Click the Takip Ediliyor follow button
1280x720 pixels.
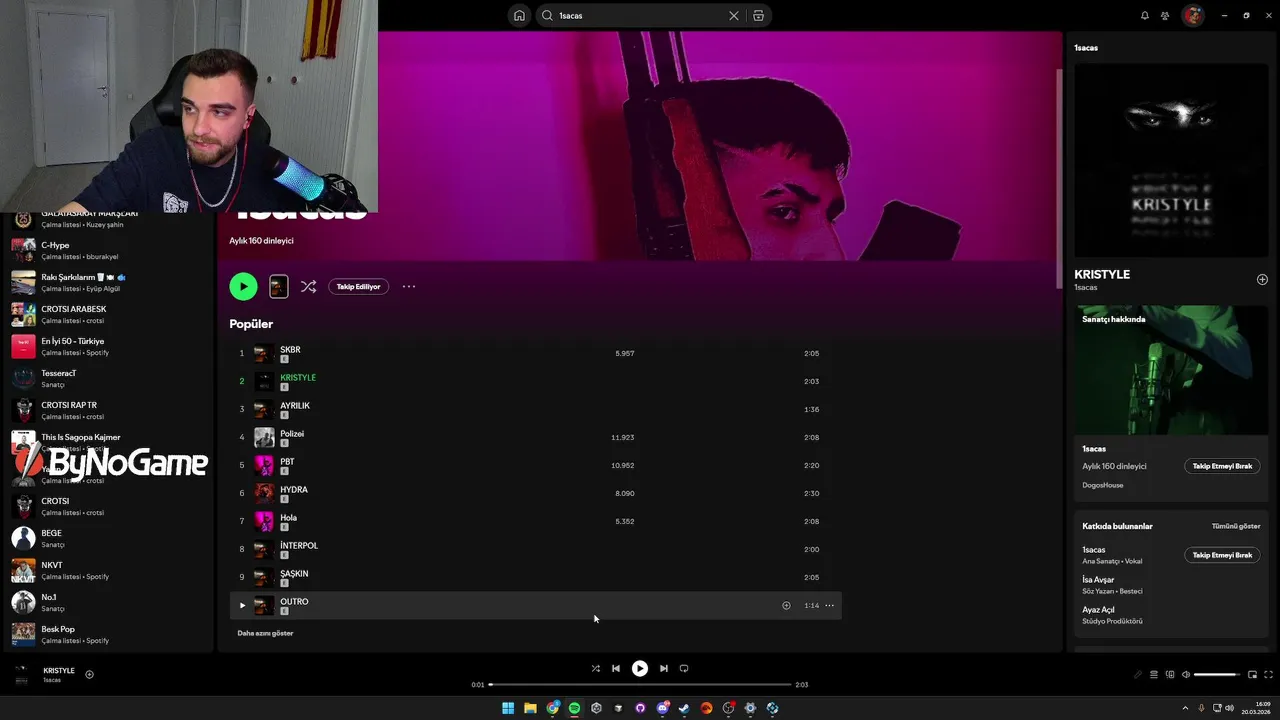[358, 286]
